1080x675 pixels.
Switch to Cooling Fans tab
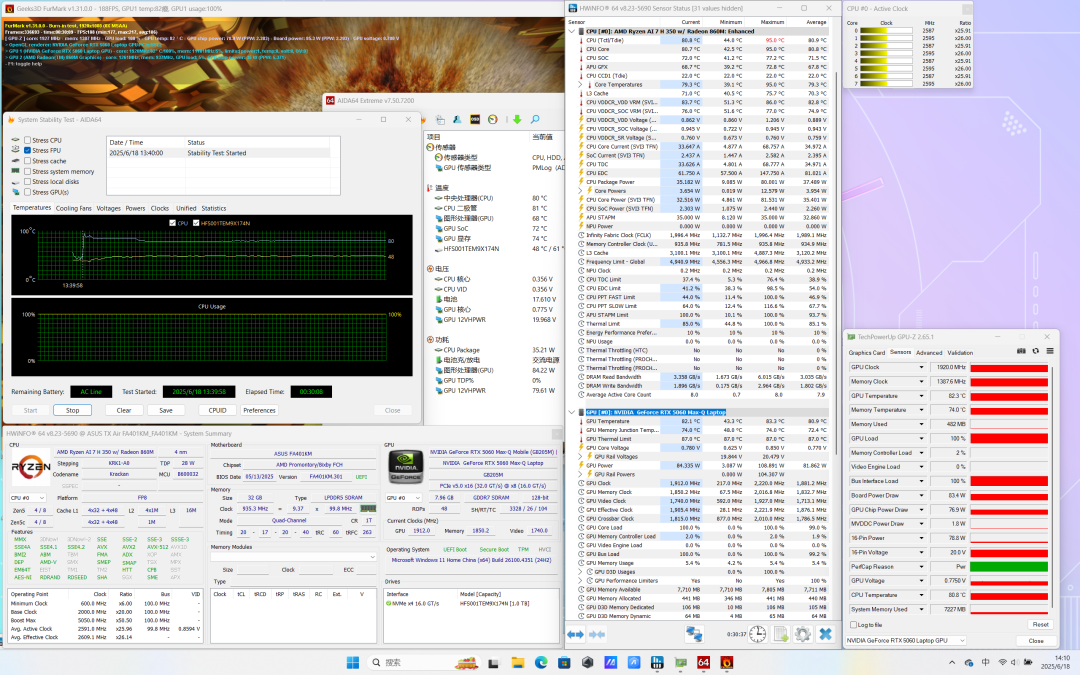(x=74, y=208)
